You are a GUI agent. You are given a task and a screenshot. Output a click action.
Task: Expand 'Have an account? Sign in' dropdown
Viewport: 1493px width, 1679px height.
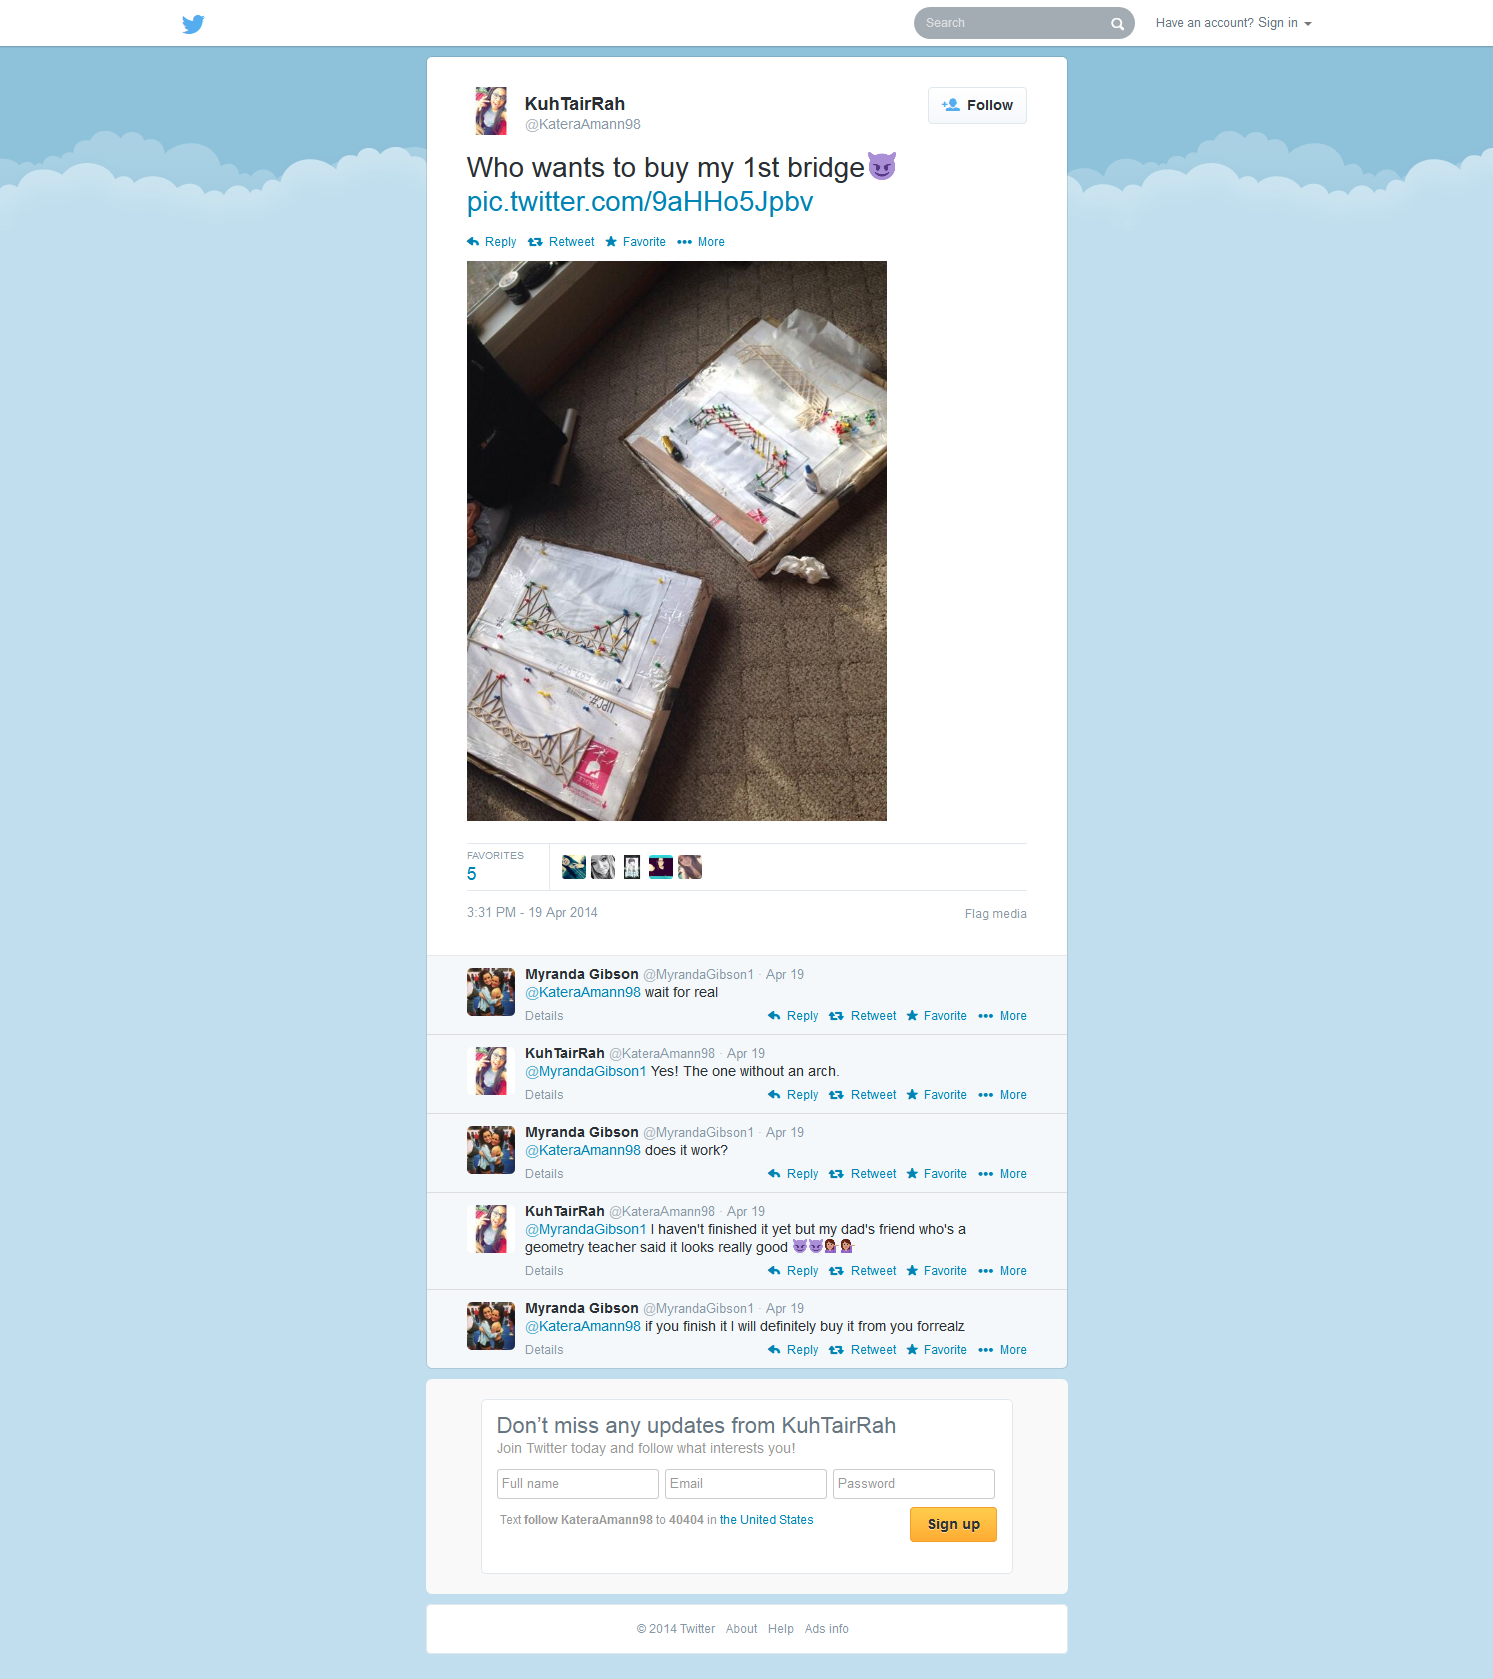[1233, 23]
